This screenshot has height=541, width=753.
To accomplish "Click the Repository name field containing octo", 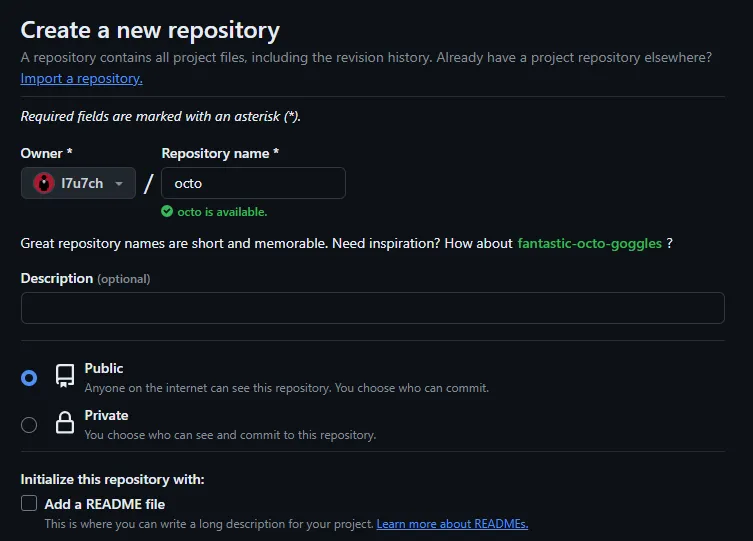I will coord(253,183).
